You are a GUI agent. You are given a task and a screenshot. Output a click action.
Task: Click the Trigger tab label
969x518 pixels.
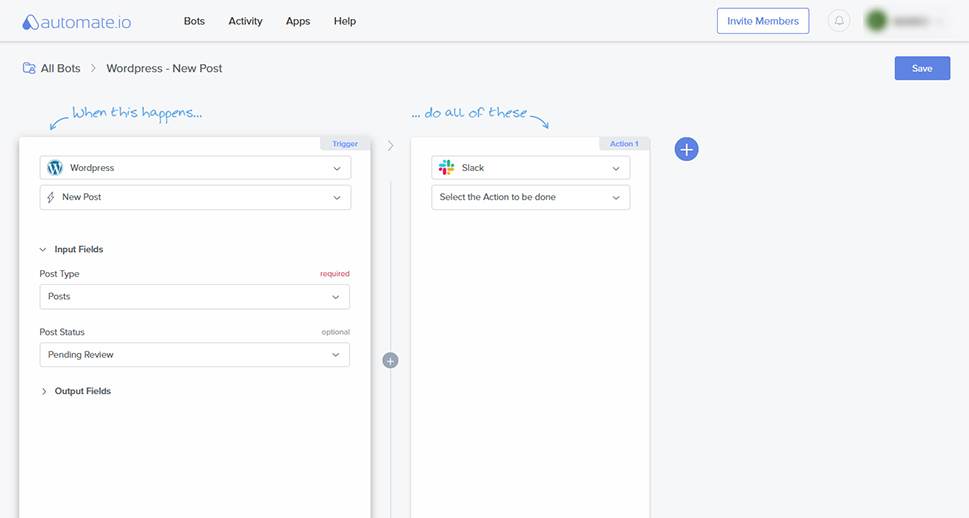pos(345,143)
